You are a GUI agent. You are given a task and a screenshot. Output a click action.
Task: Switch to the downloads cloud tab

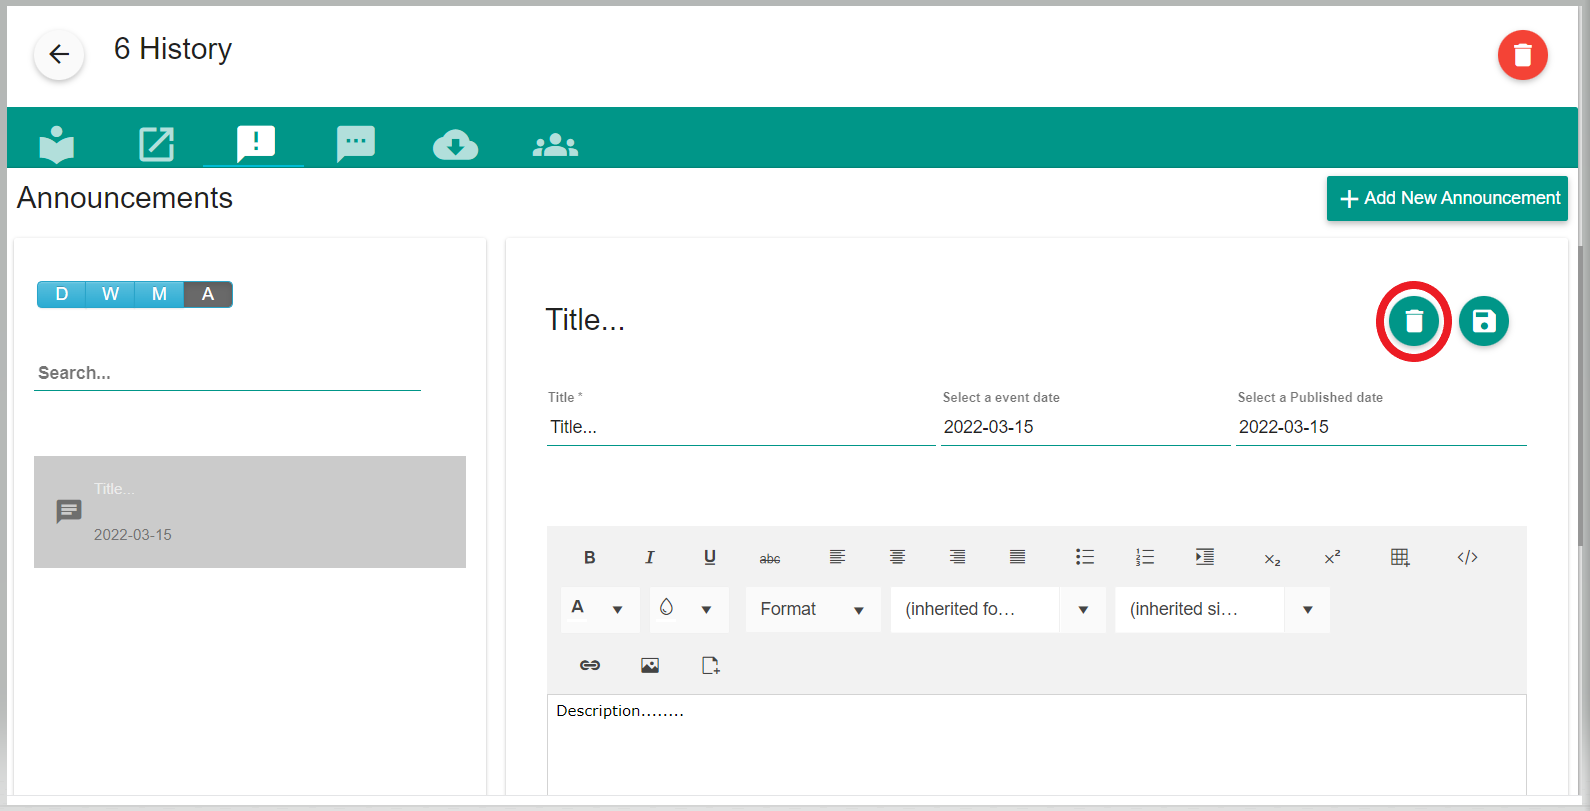pyautogui.click(x=455, y=145)
